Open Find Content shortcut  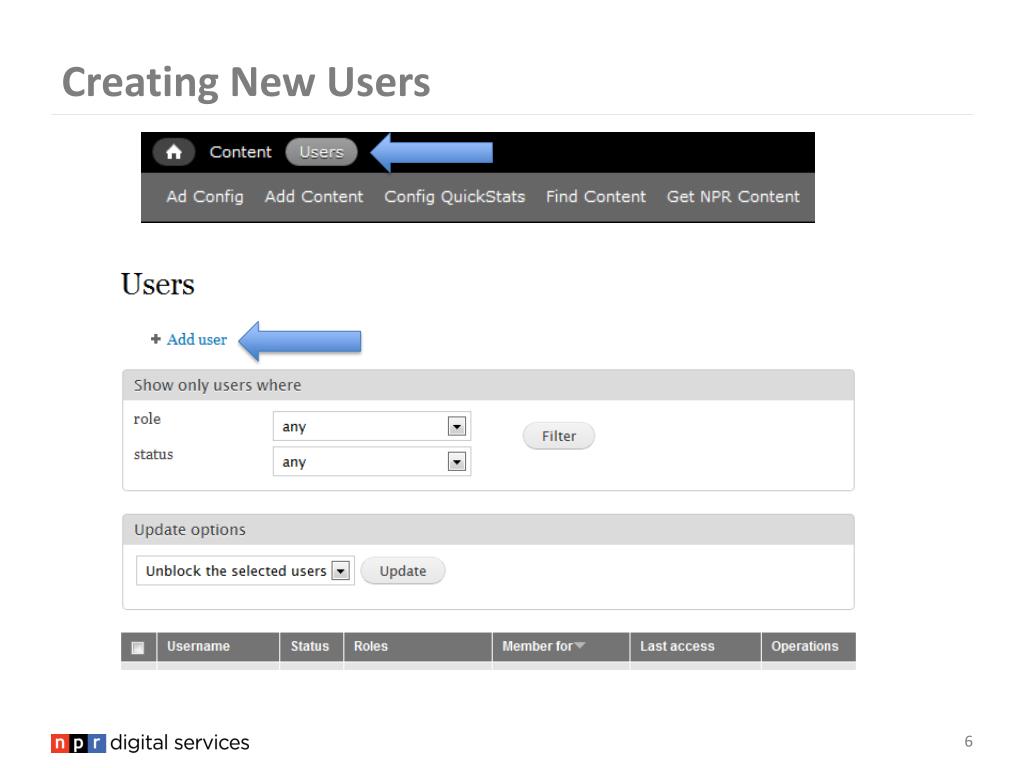click(x=596, y=197)
